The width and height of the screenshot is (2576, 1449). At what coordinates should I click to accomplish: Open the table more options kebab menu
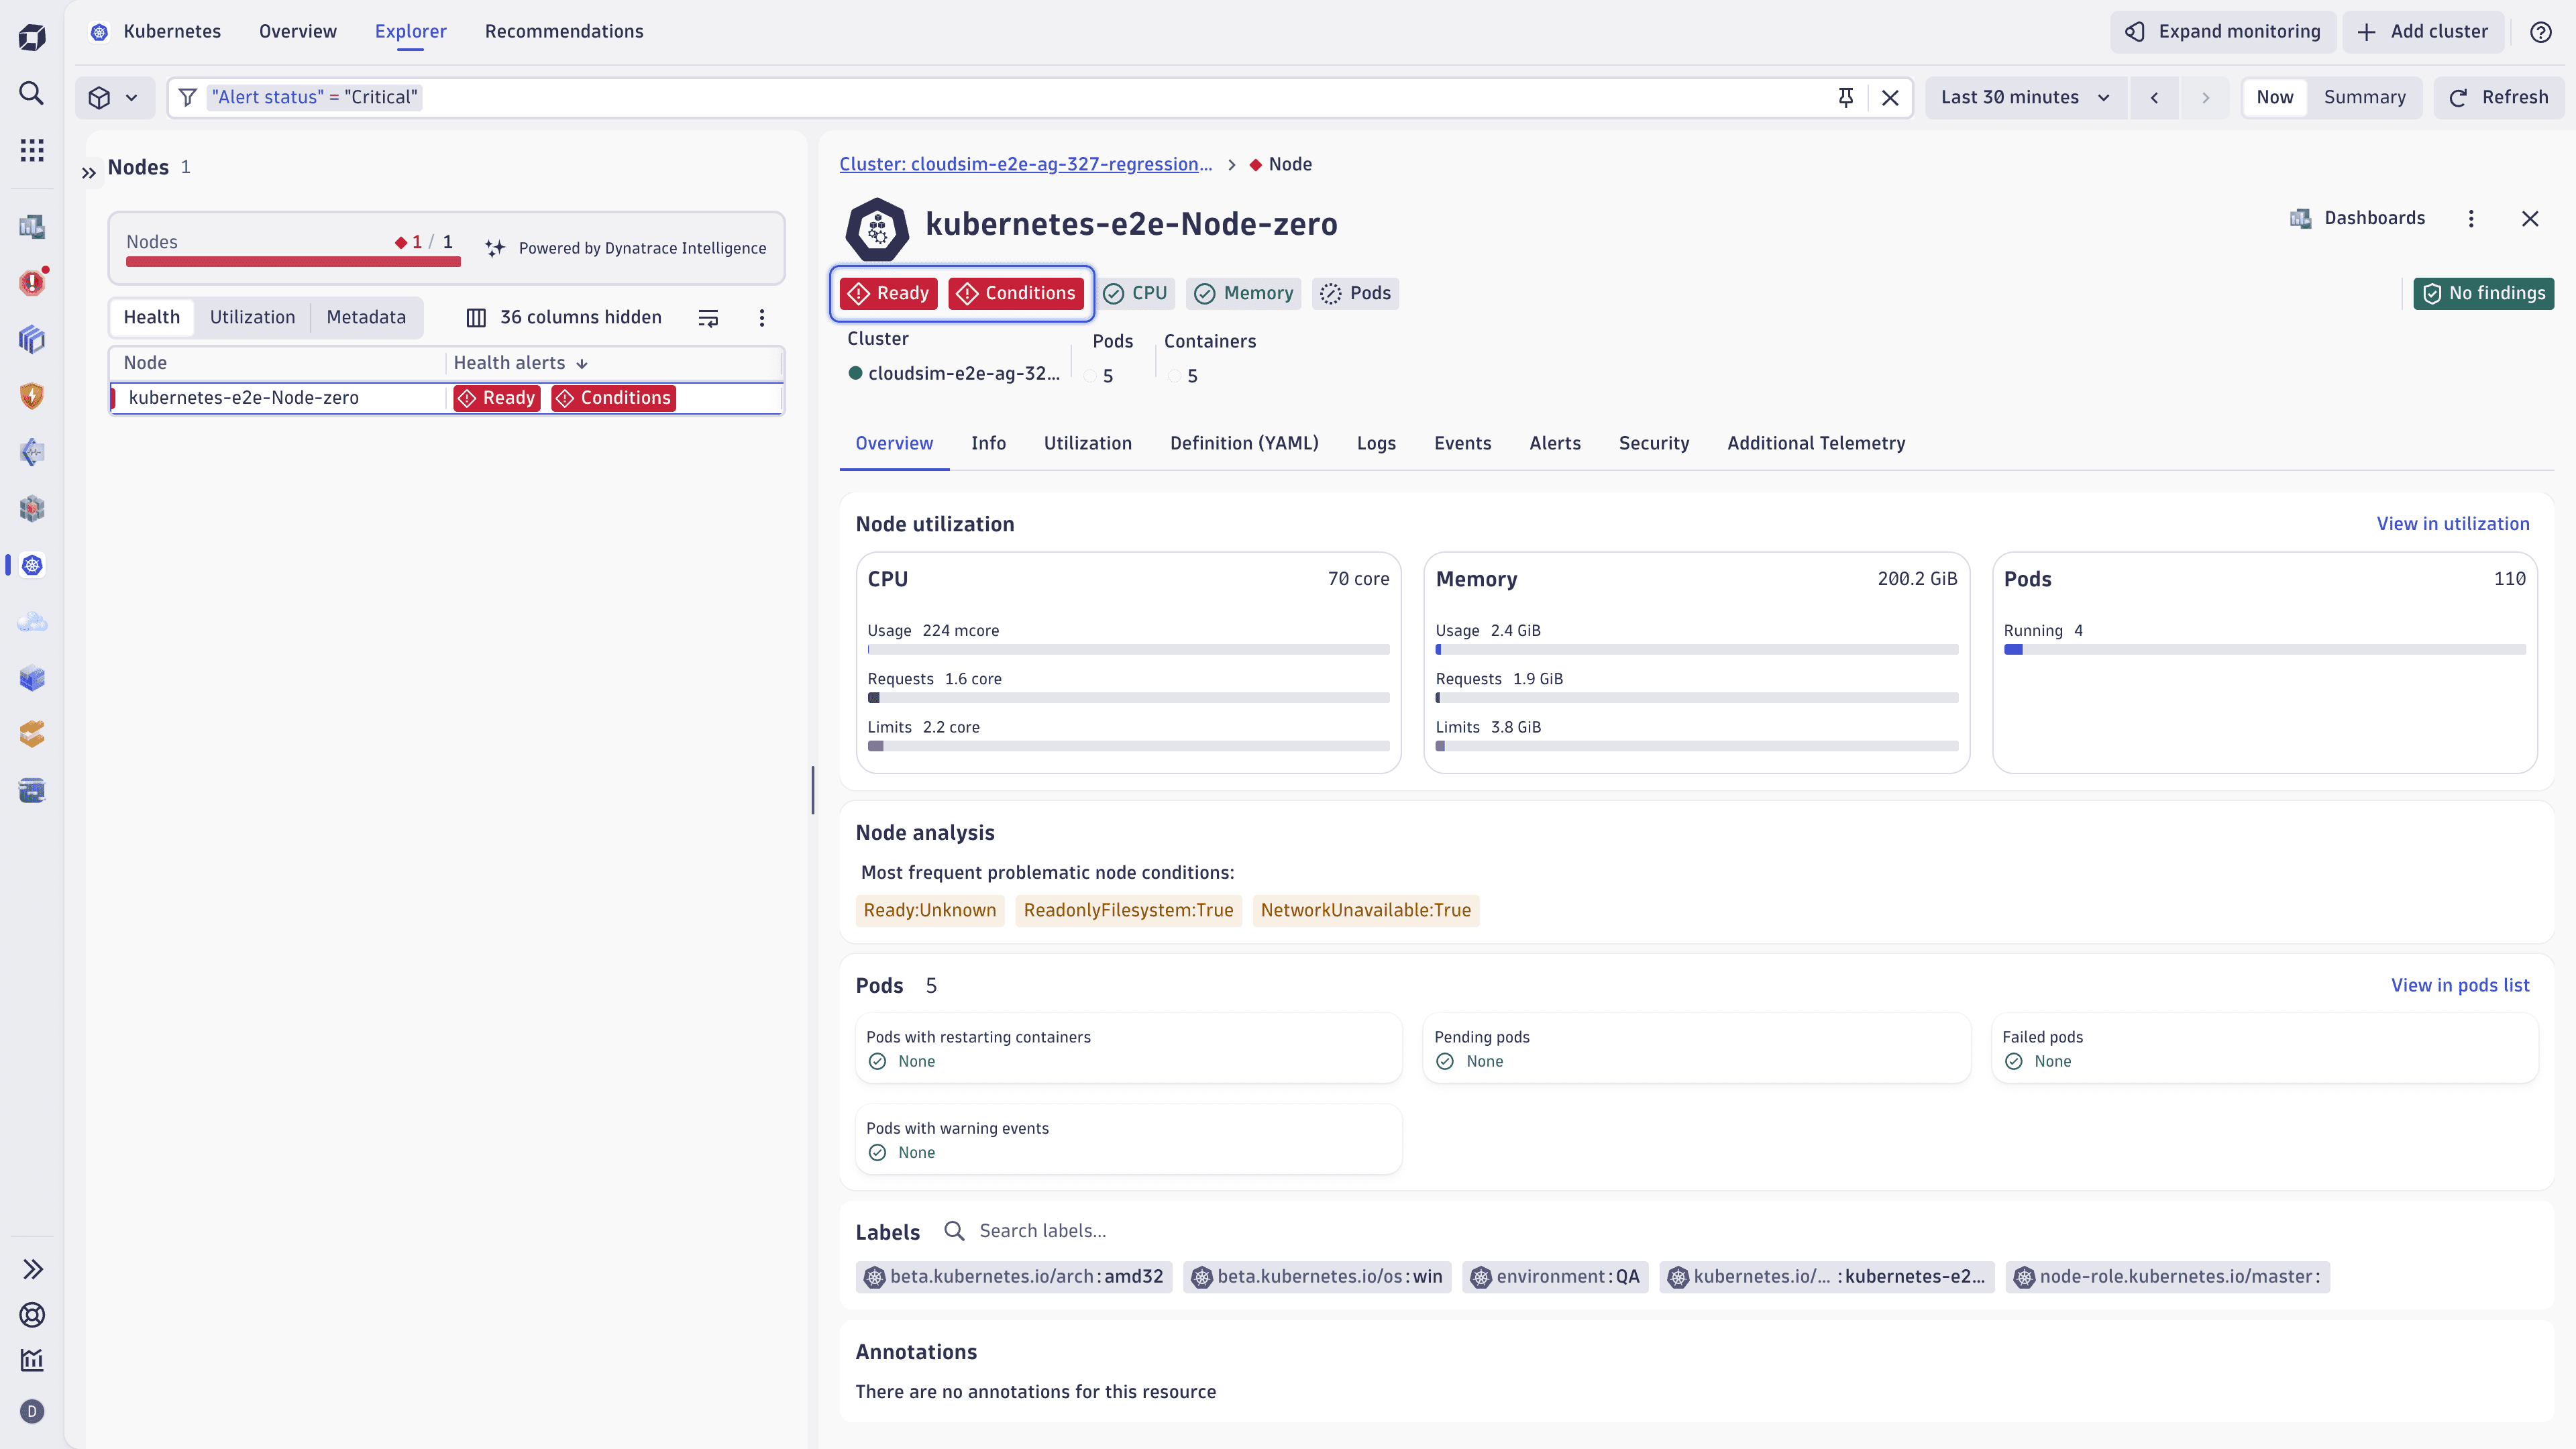(x=762, y=318)
